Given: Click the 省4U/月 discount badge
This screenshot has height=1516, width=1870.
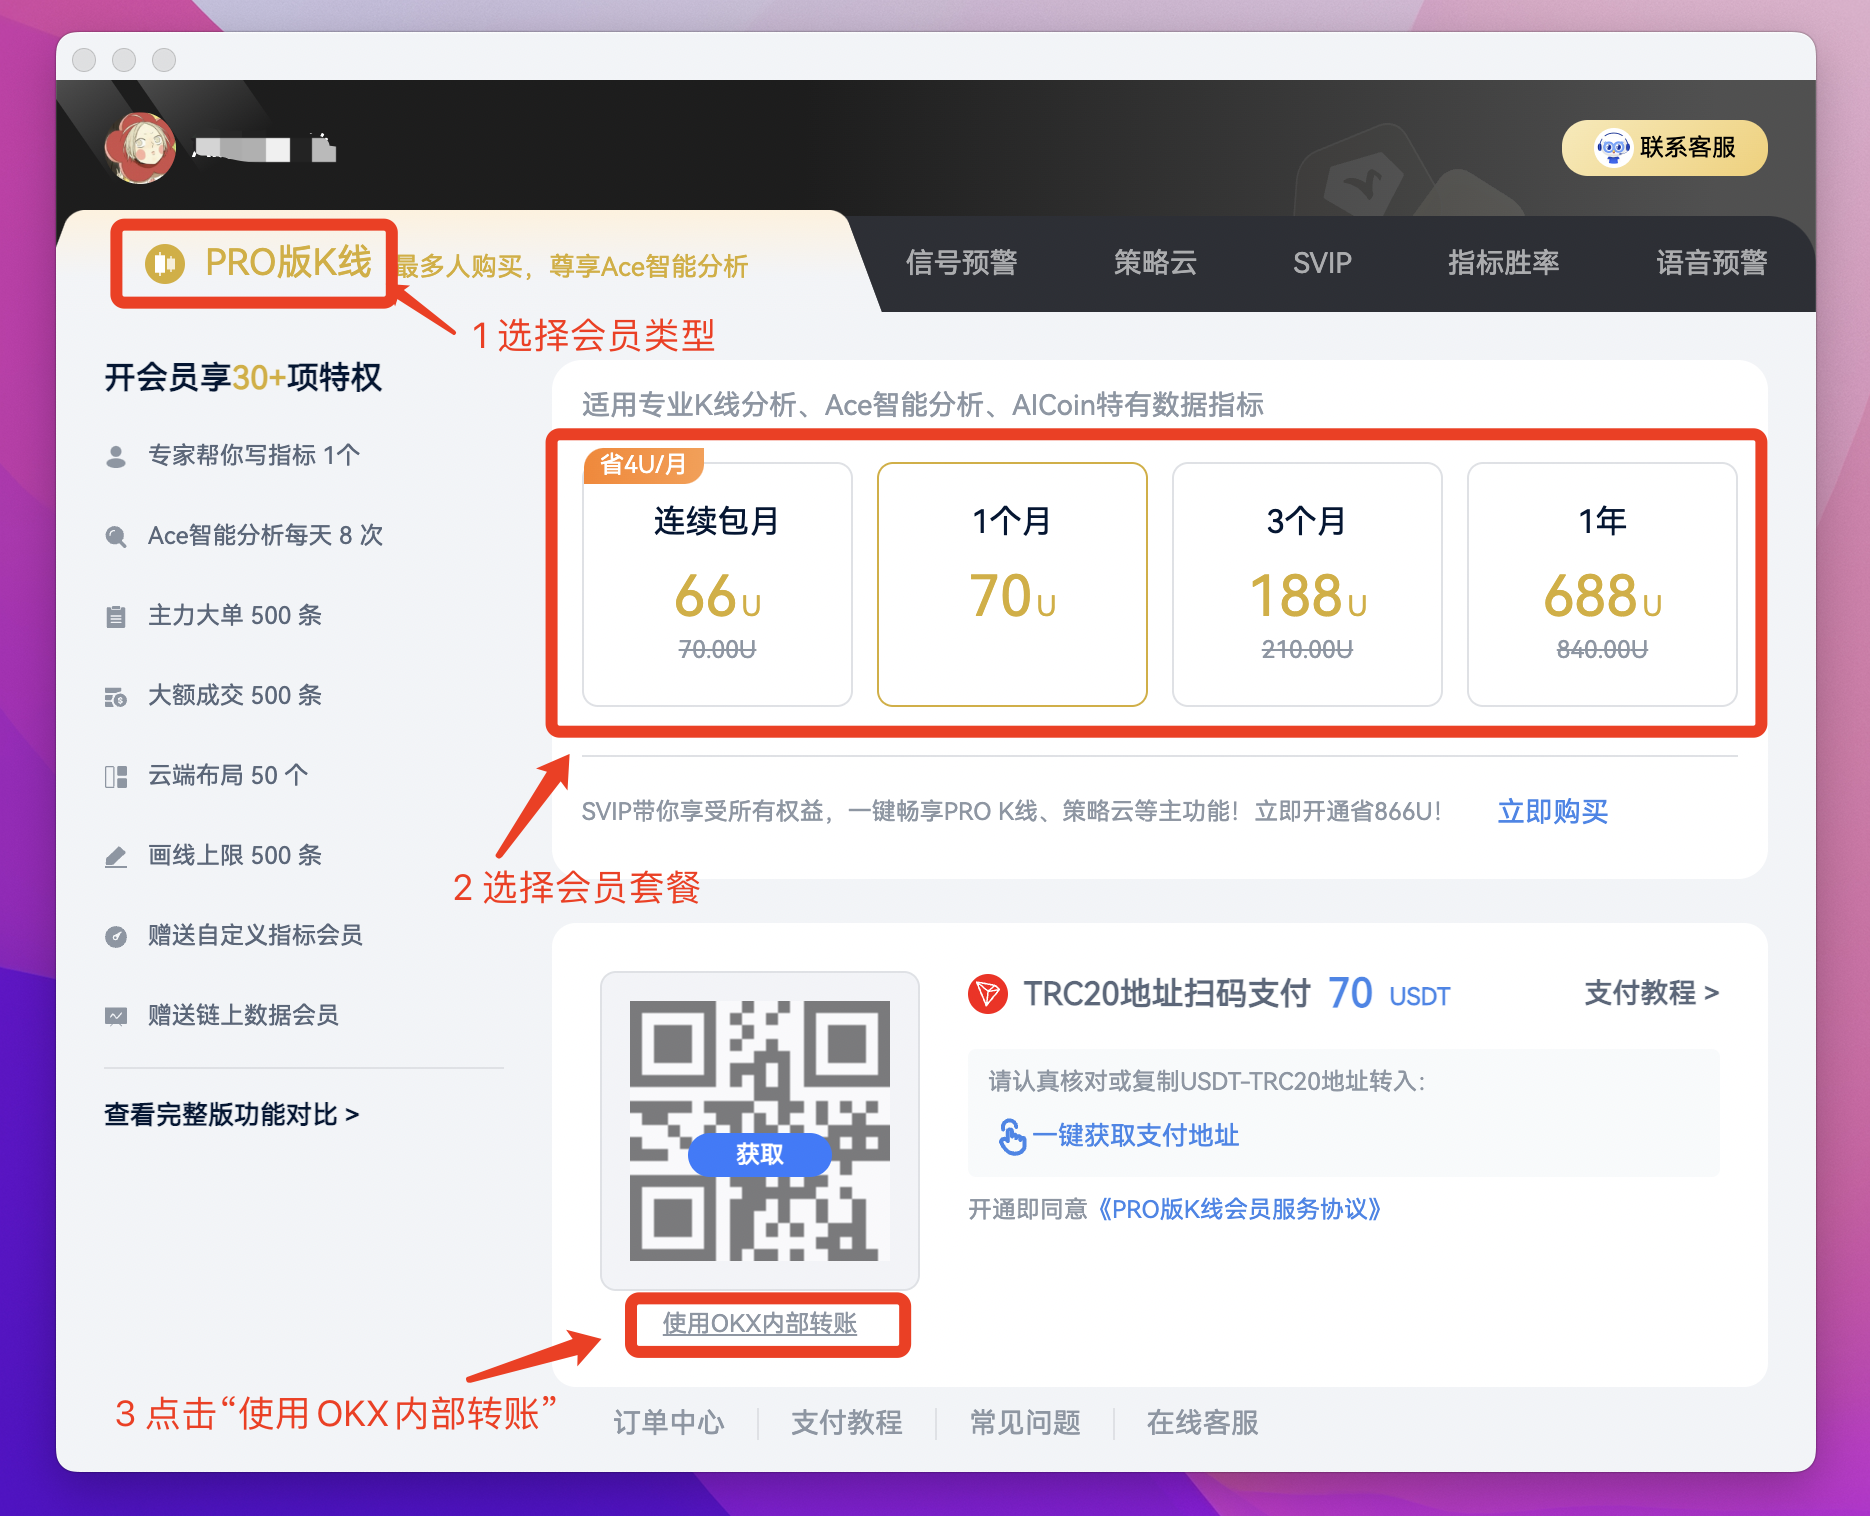Looking at the screenshot, I should [x=644, y=464].
